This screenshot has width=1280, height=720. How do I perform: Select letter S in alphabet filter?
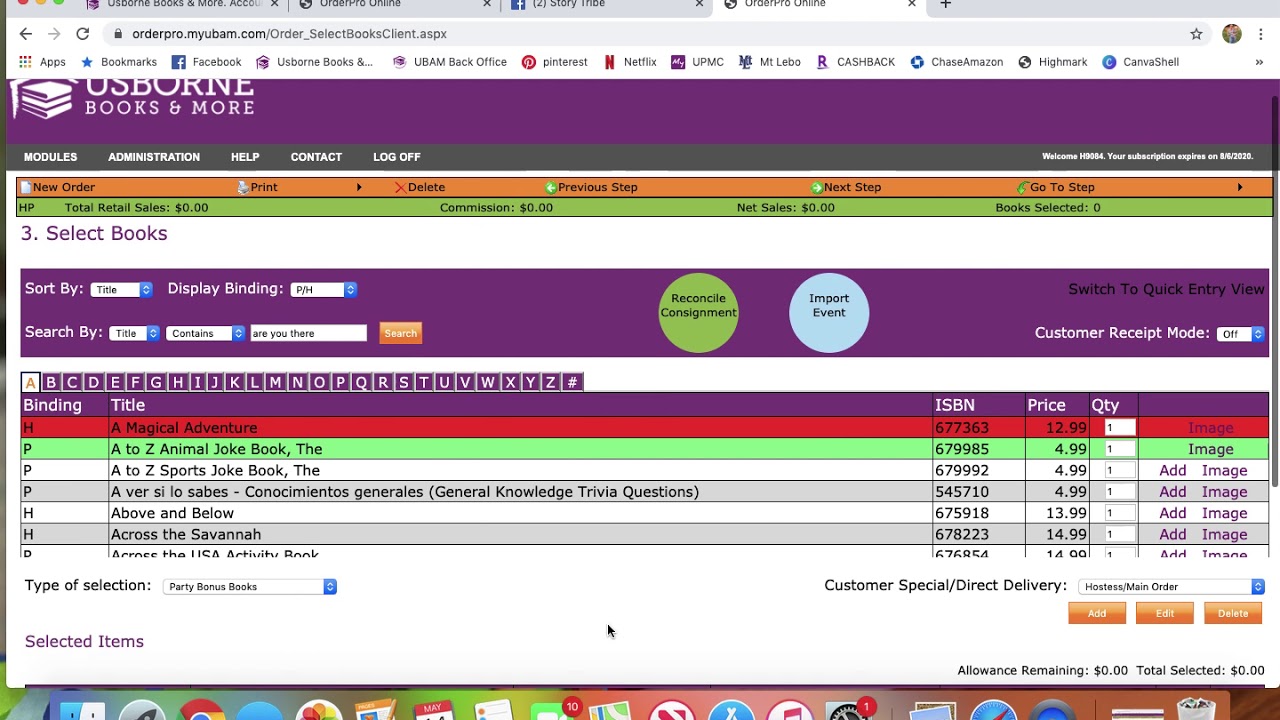(403, 382)
